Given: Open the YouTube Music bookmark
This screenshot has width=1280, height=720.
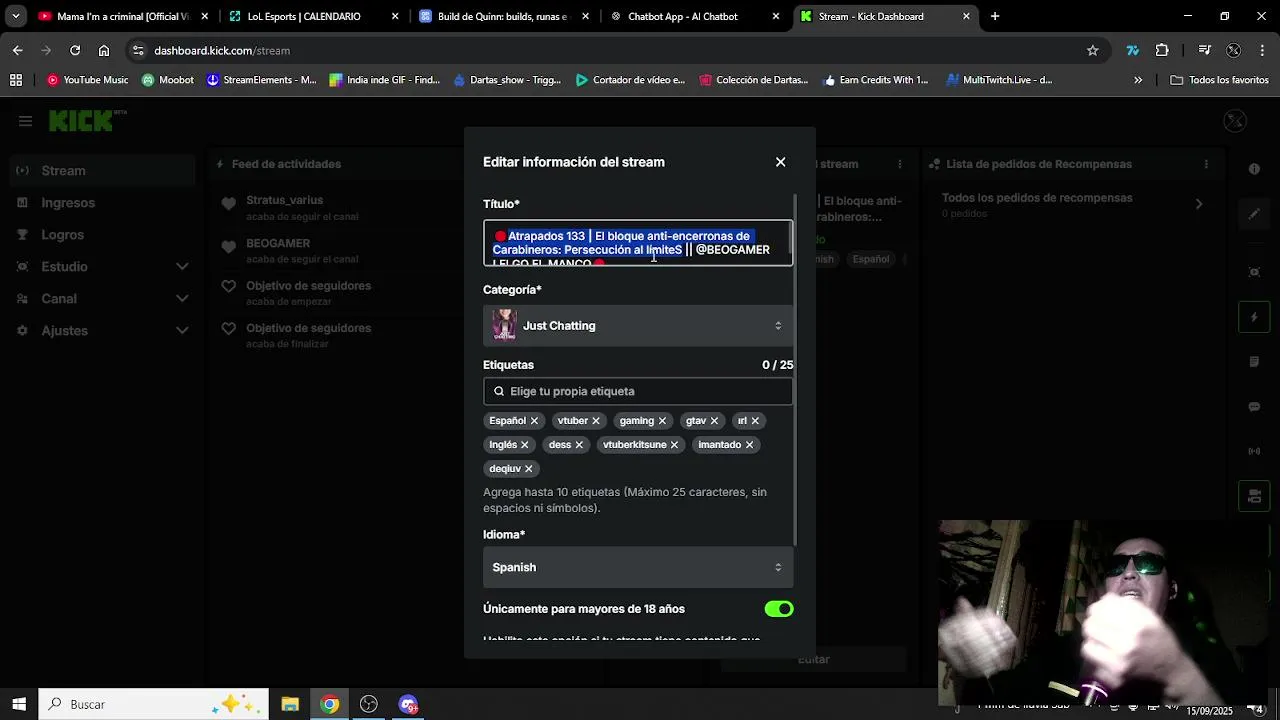Looking at the screenshot, I should [x=87, y=80].
